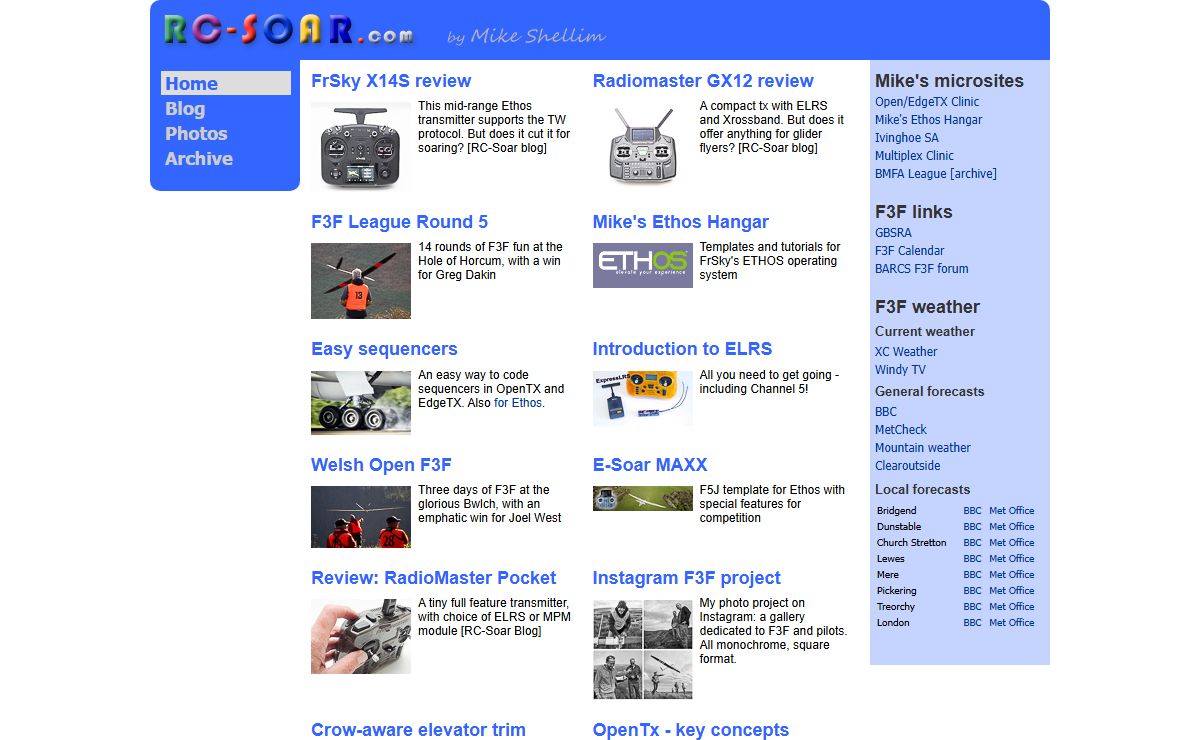Image resolution: width=1200 pixels, height=740 pixels.
Task: Open the BBC forecast for Church Stretton
Action: click(x=973, y=543)
